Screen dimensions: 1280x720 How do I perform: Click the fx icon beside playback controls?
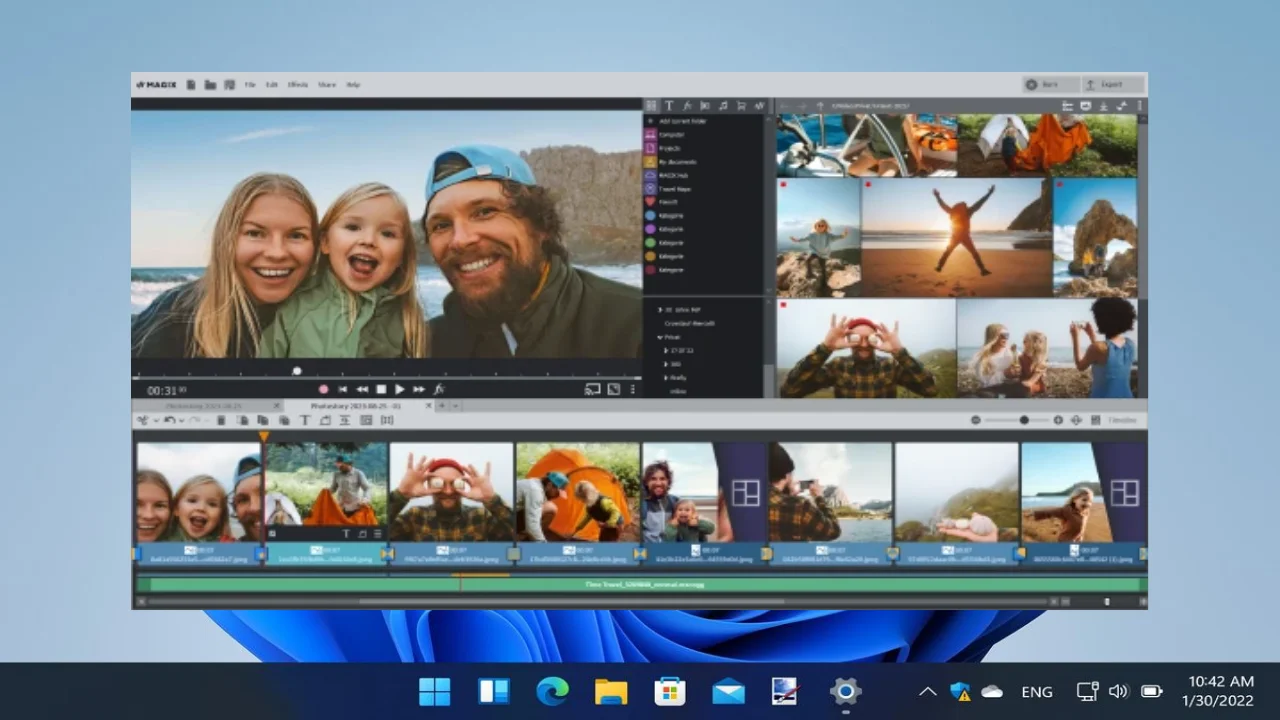pyautogui.click(x=438, y=389)
